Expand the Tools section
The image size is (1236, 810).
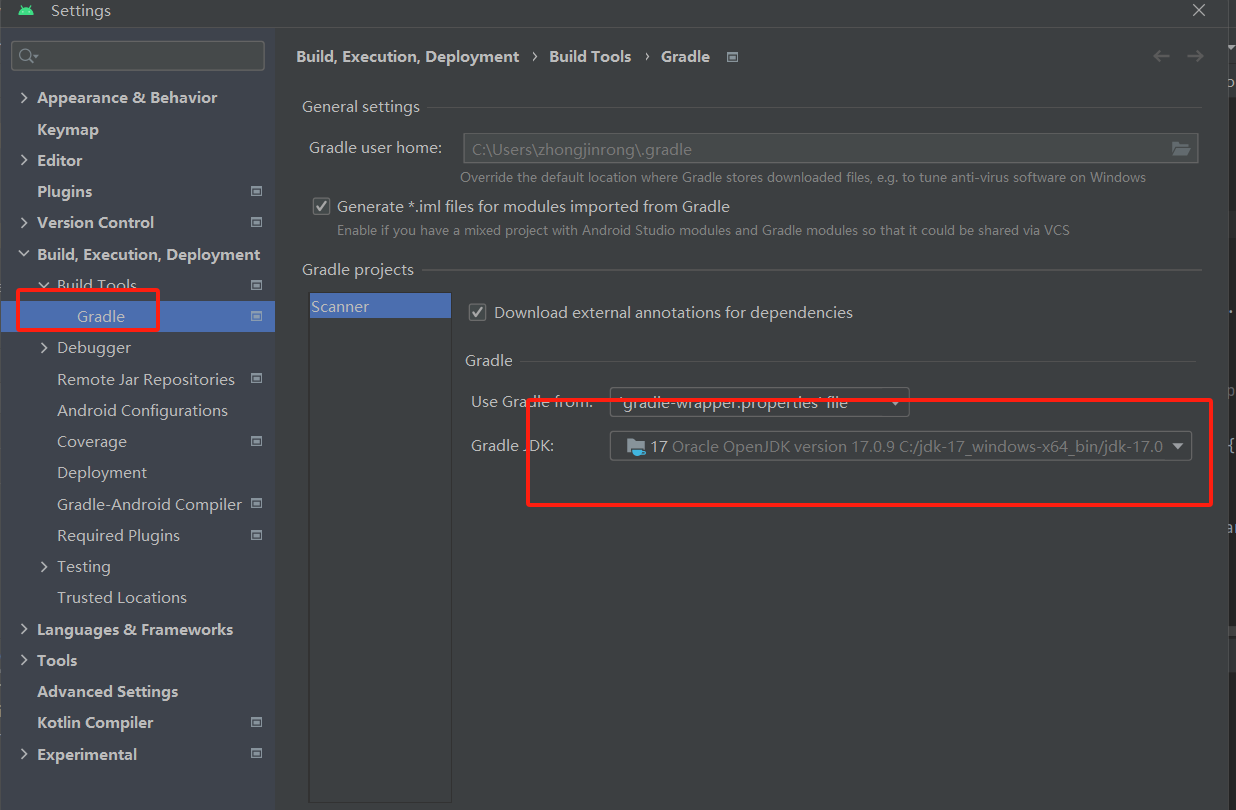pos(24,660)
